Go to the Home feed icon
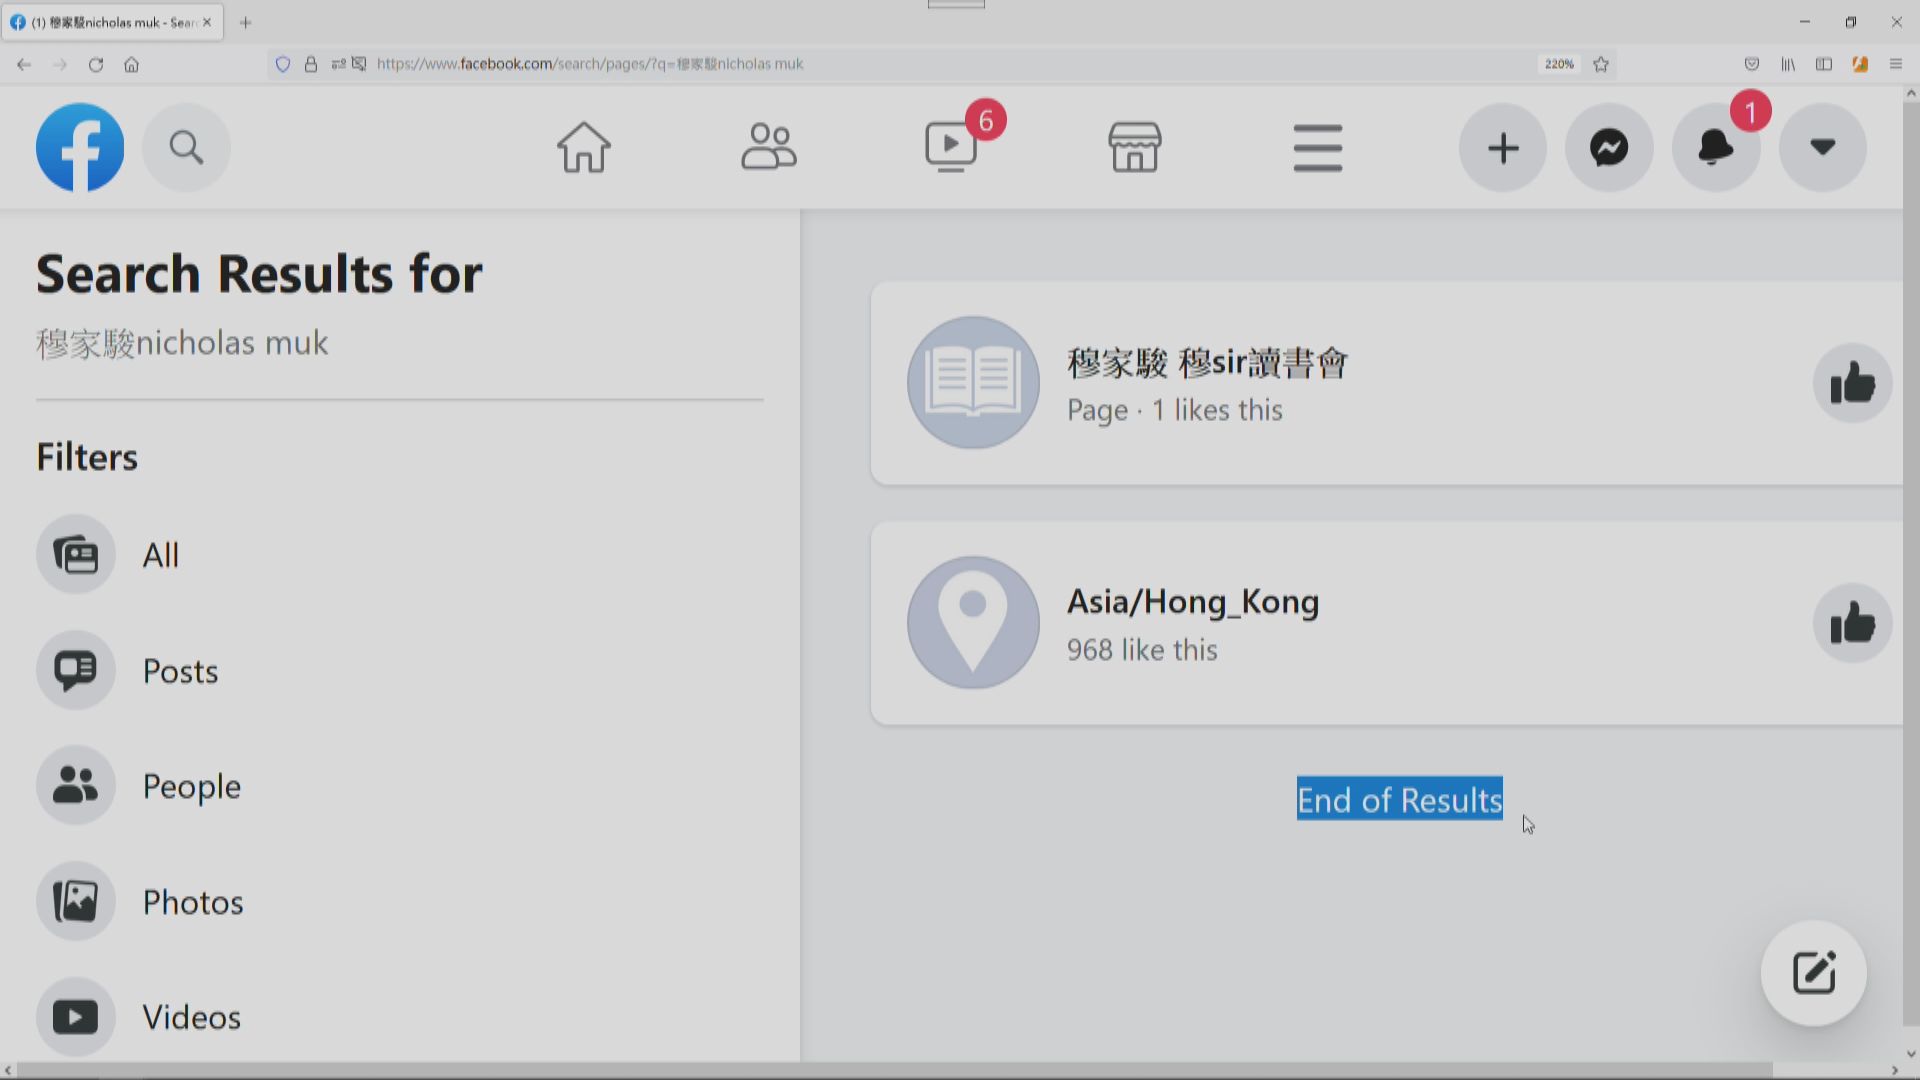This screenshot has width=1920, height=1080. (x=583, y=147)
